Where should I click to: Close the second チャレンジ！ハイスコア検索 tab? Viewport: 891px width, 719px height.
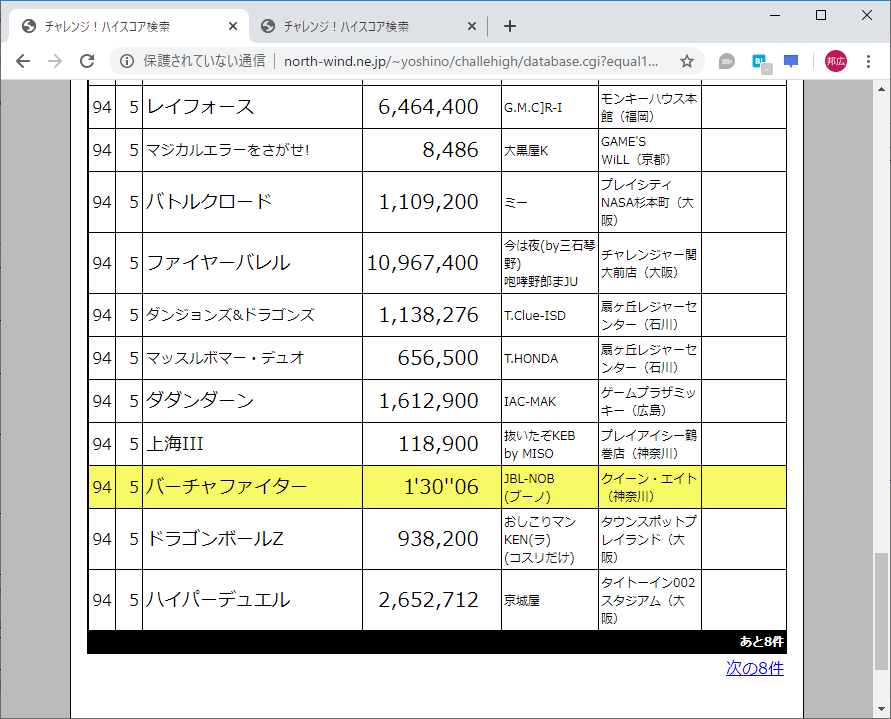tap(472, 26)
